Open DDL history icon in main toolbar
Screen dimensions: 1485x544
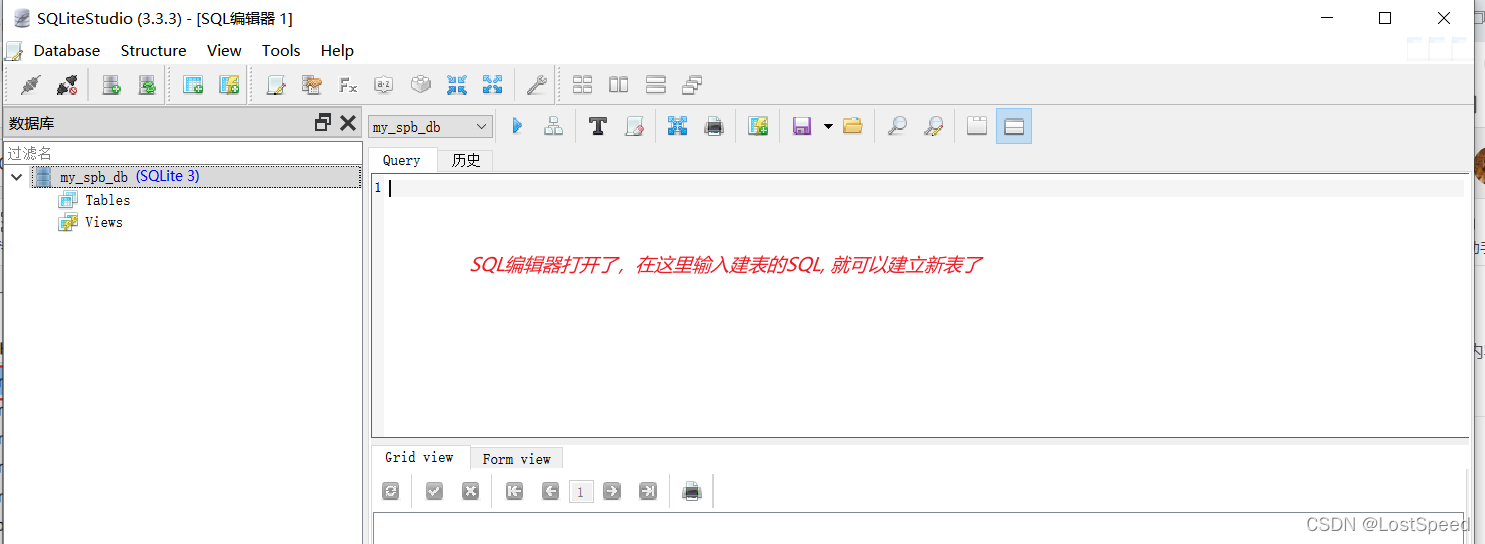coord(312,85)
